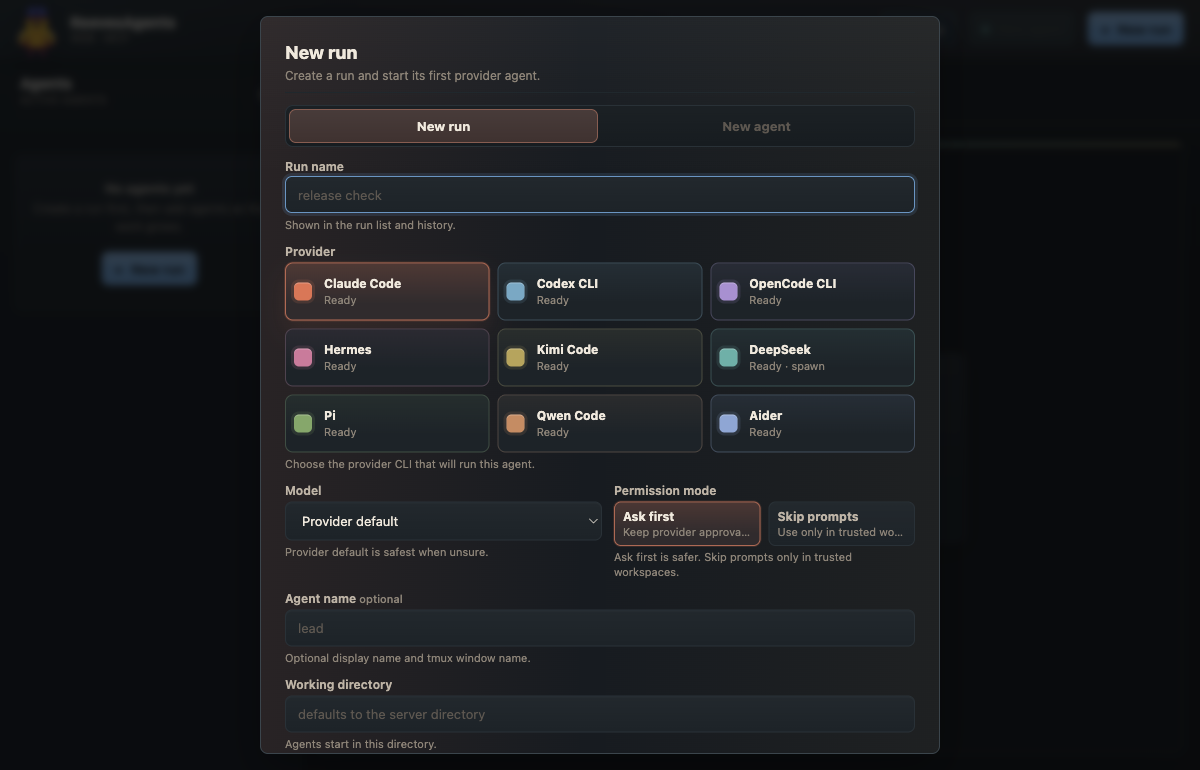Viewport: 1200px width, 770px height.
Task: Click "Optional display name and tmux window name."
Action: pos(407,658)
